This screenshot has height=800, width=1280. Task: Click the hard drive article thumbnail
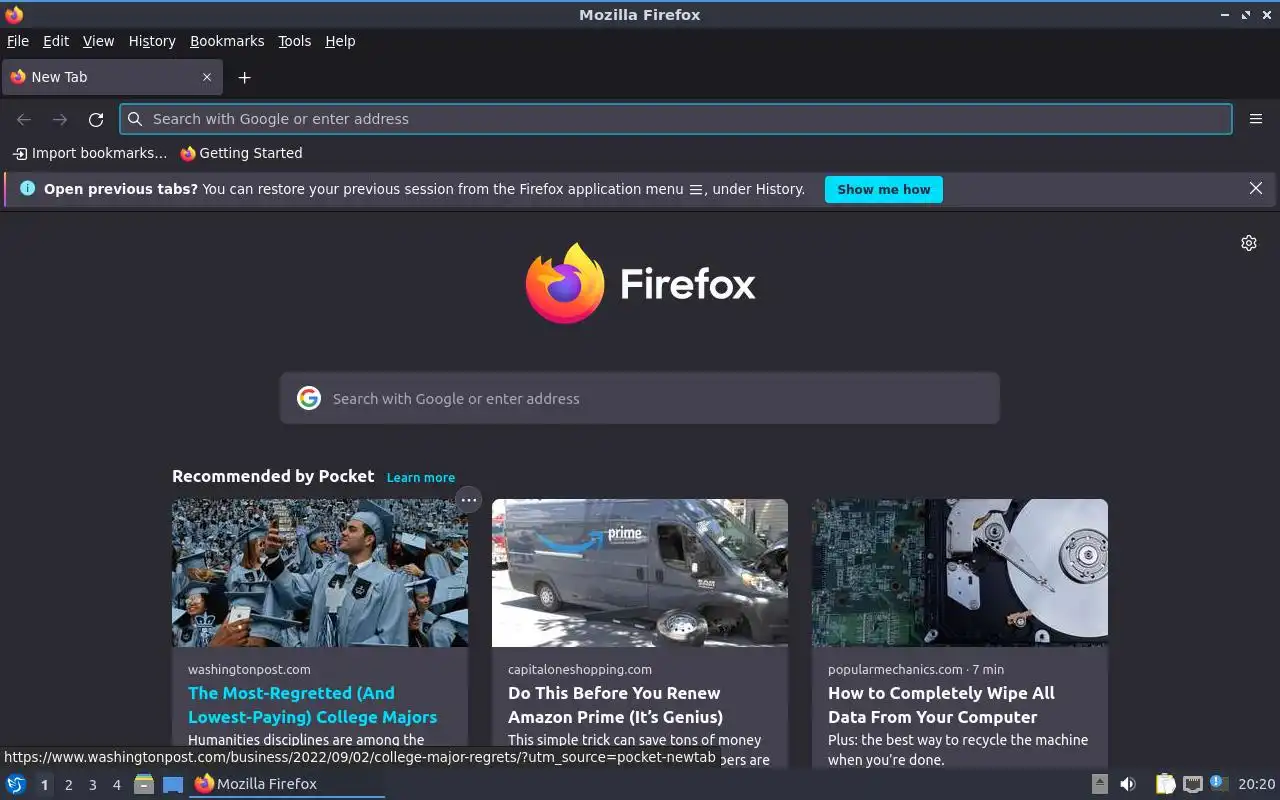pyautogui.click(x=960, y=573)
